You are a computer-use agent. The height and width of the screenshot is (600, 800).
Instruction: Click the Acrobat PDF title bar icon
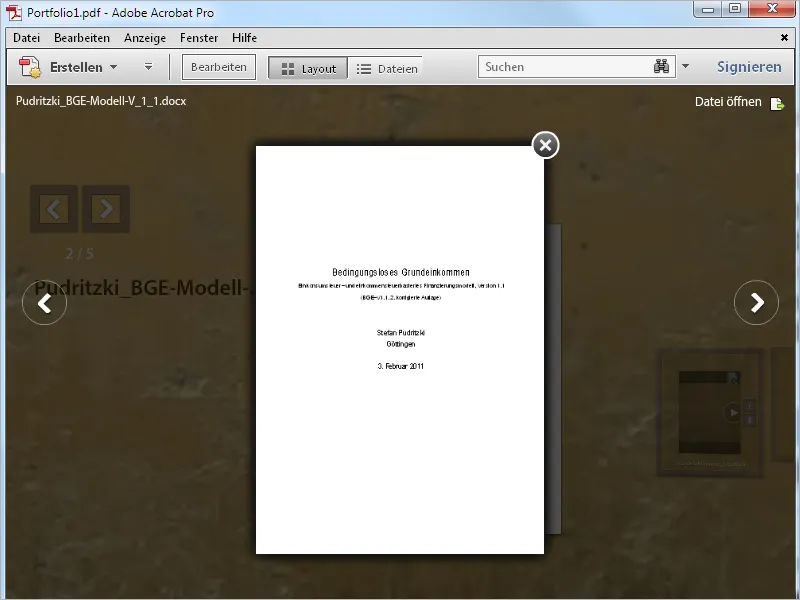pyautogui.click(x=14, y=12)
